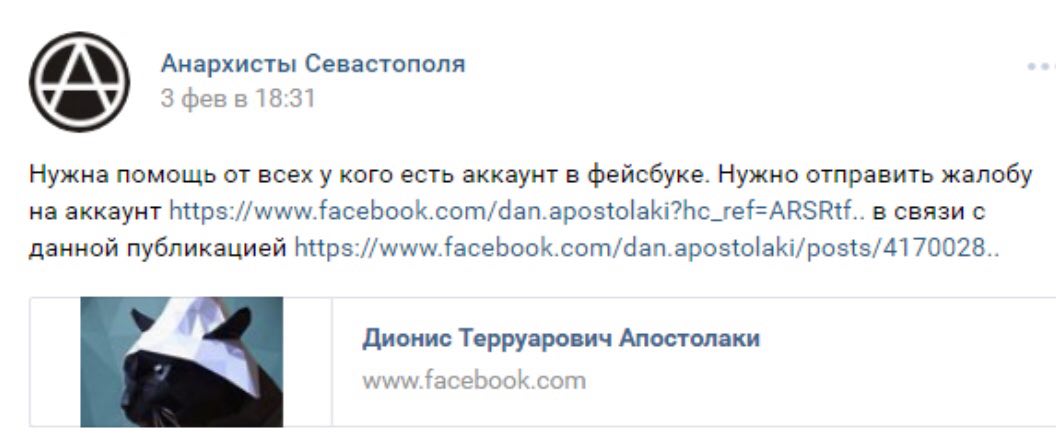Open the anarchy symbol group avatar
This screenshot has width=1056, height=434.
click(79, 82)
